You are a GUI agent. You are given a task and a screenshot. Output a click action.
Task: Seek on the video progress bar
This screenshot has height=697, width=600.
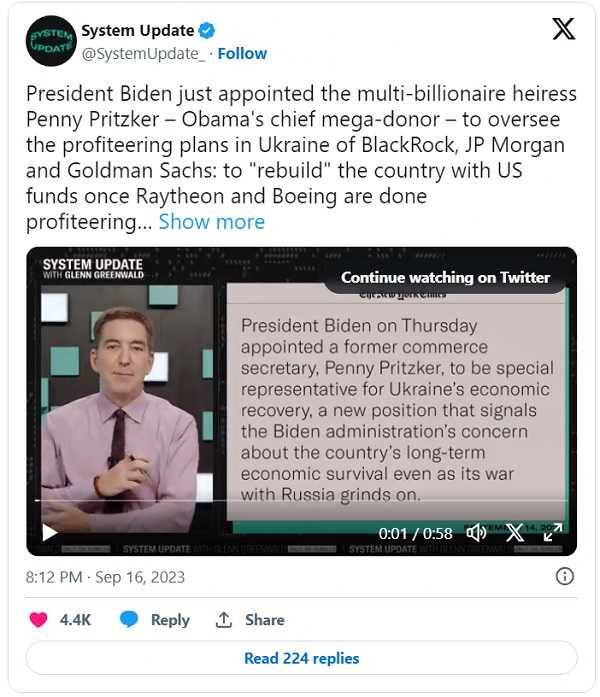(300, 500)
